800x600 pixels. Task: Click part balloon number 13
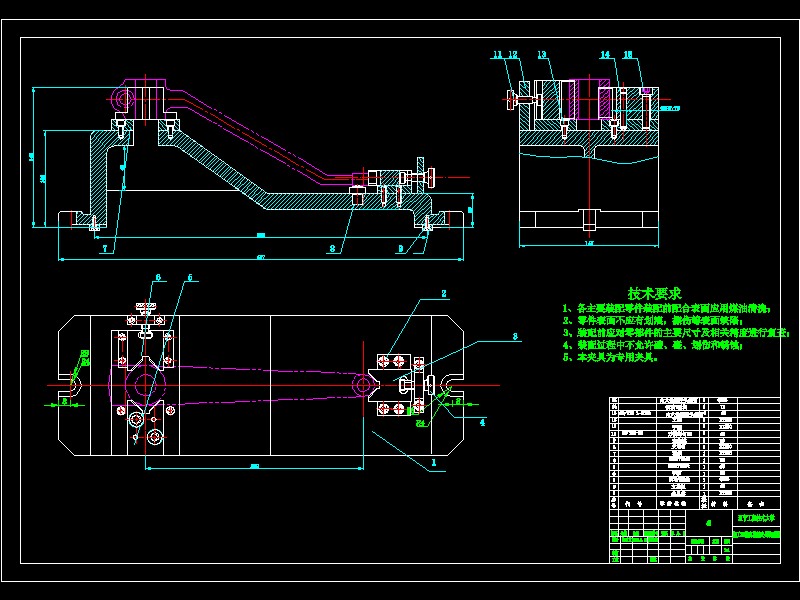pyautogui.click(x=542, y=55)
